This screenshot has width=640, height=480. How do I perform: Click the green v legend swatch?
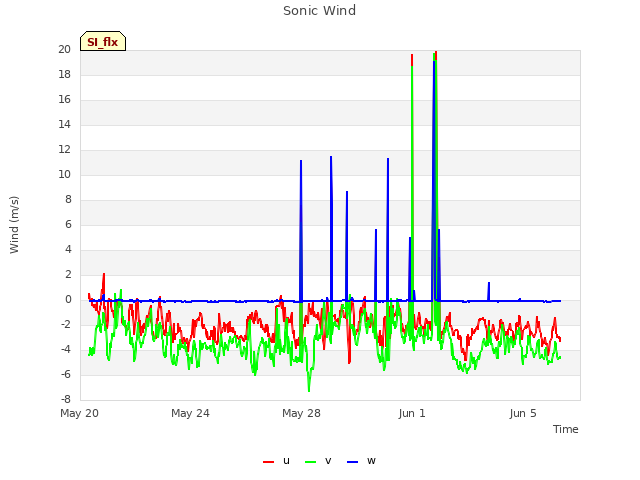pos(311,462)
